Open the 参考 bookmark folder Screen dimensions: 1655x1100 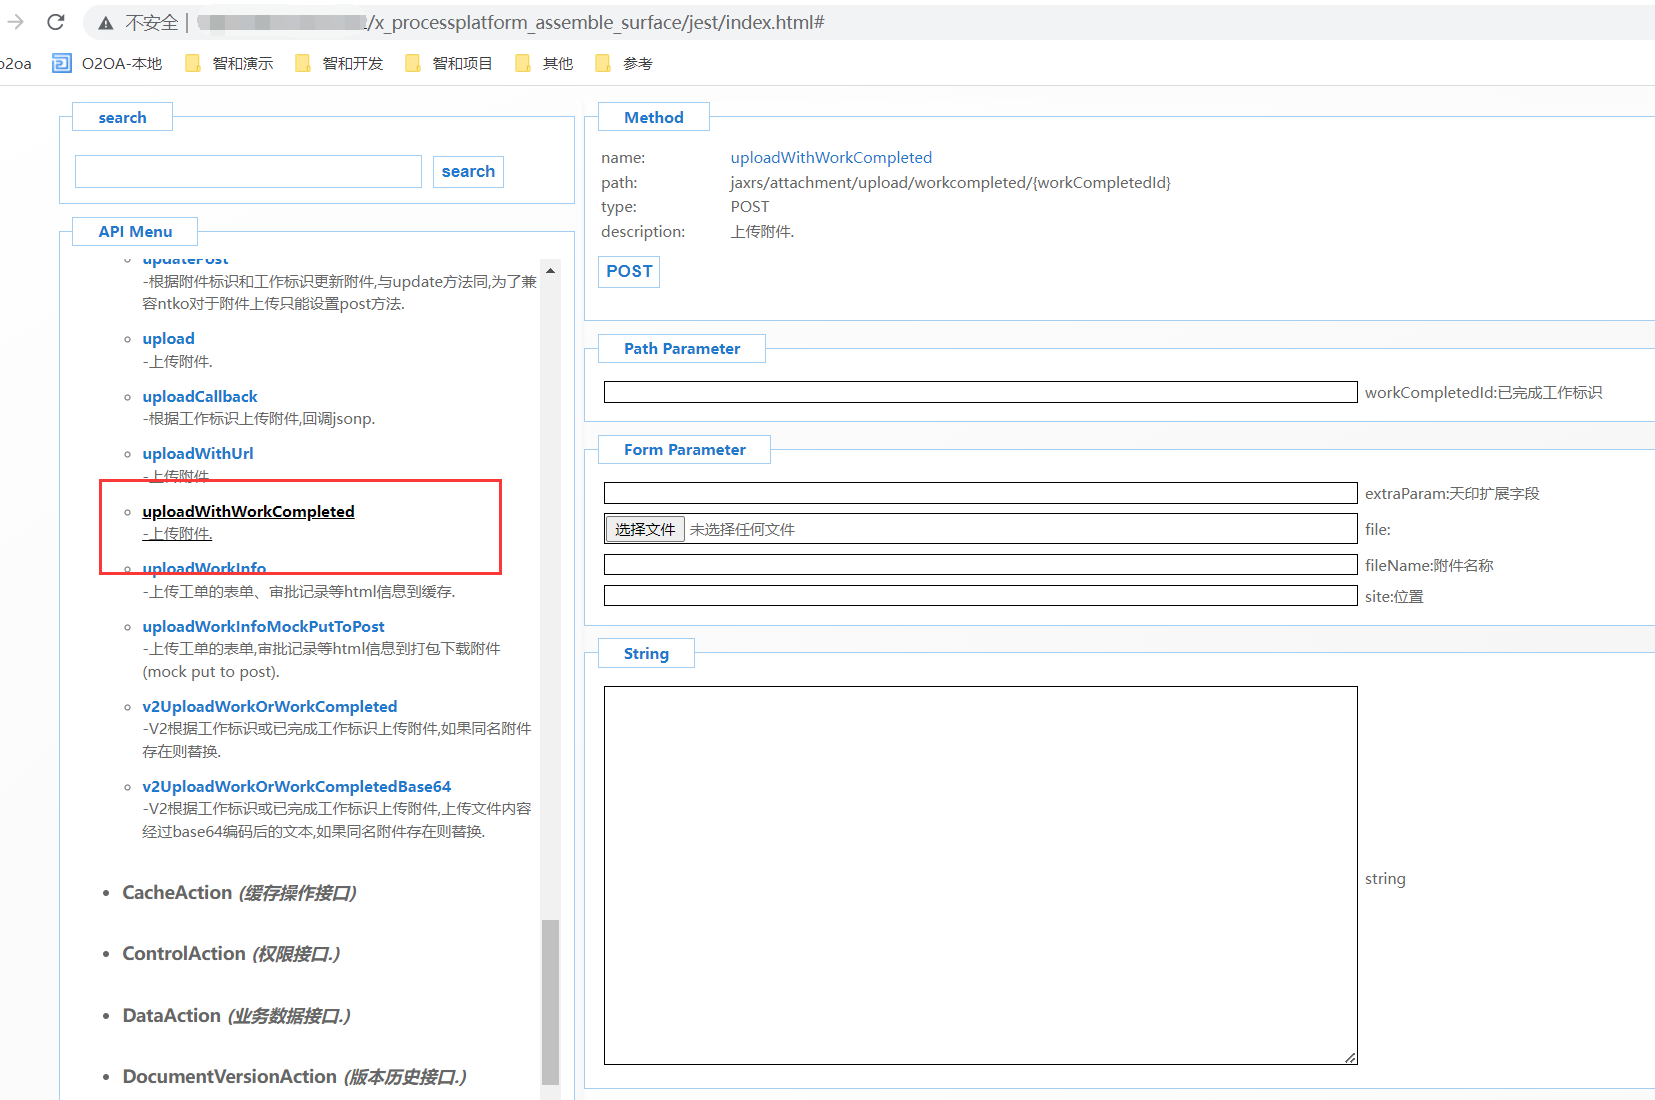[x=625, y=64]
